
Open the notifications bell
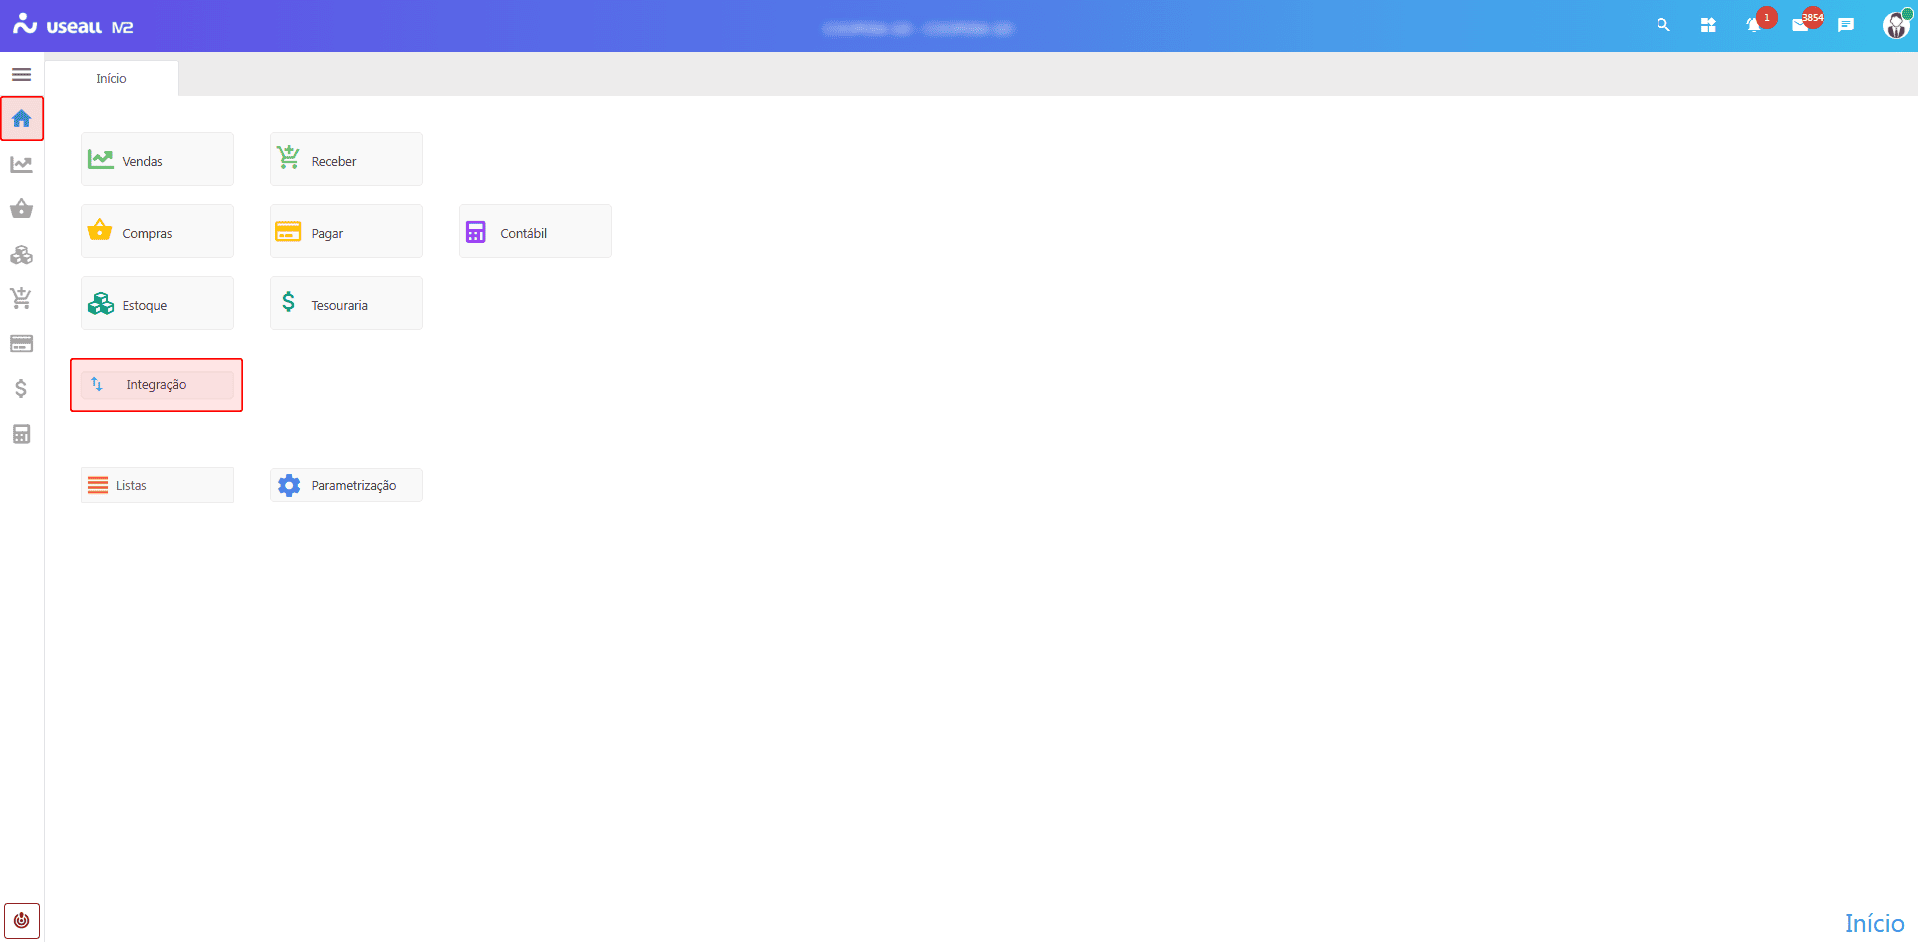click(x=1753, y=25)
